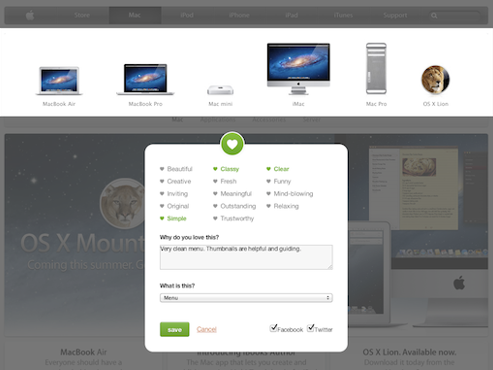Select the MacBook Air thumbnail
The width and height of the screenshot is (493, 370).
(59, 81)
